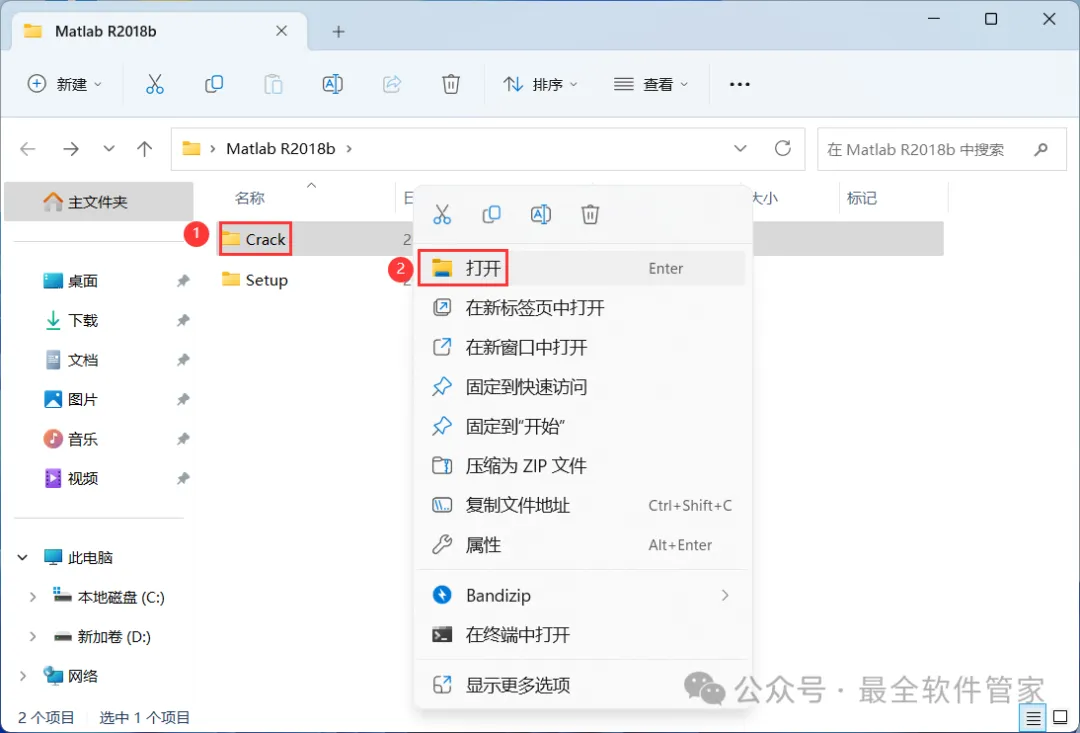Viewport: 1080px width, 733px height.
Task: Go forward with the right arrow
Action: [71, 149]
